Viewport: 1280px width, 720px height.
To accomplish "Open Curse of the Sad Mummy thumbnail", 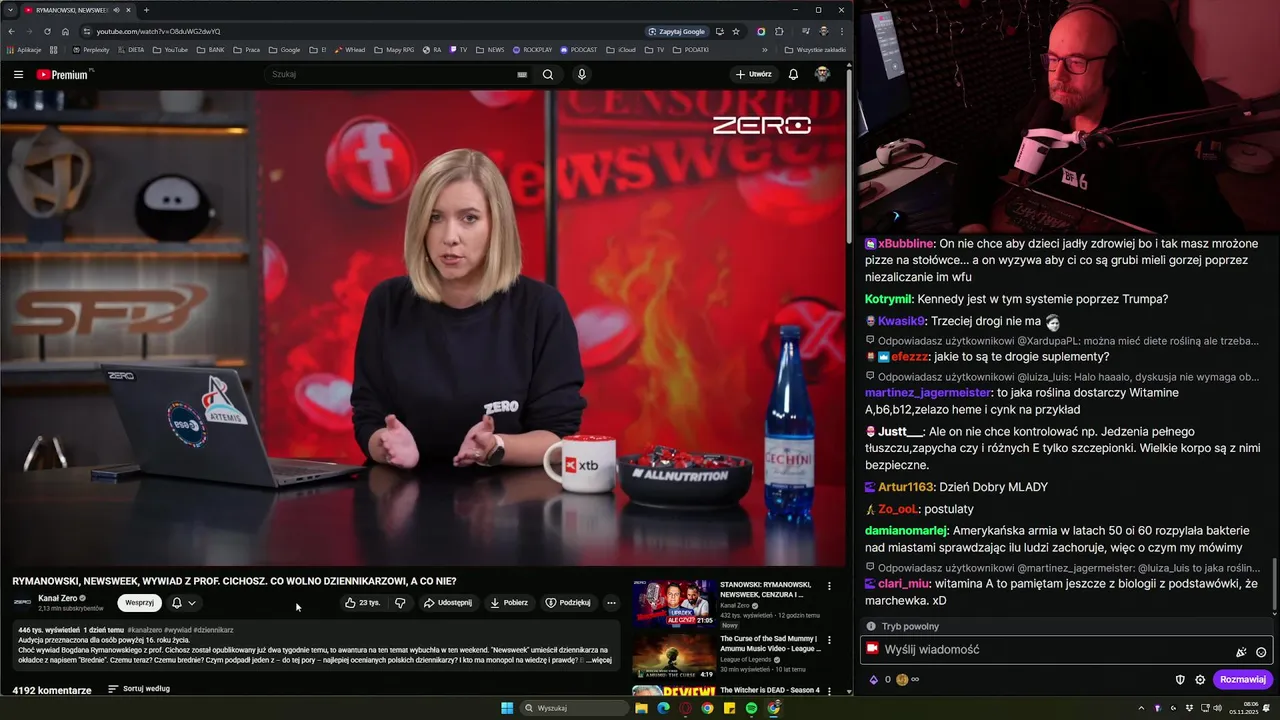I will pyautogui.click(x=674, y=657).
